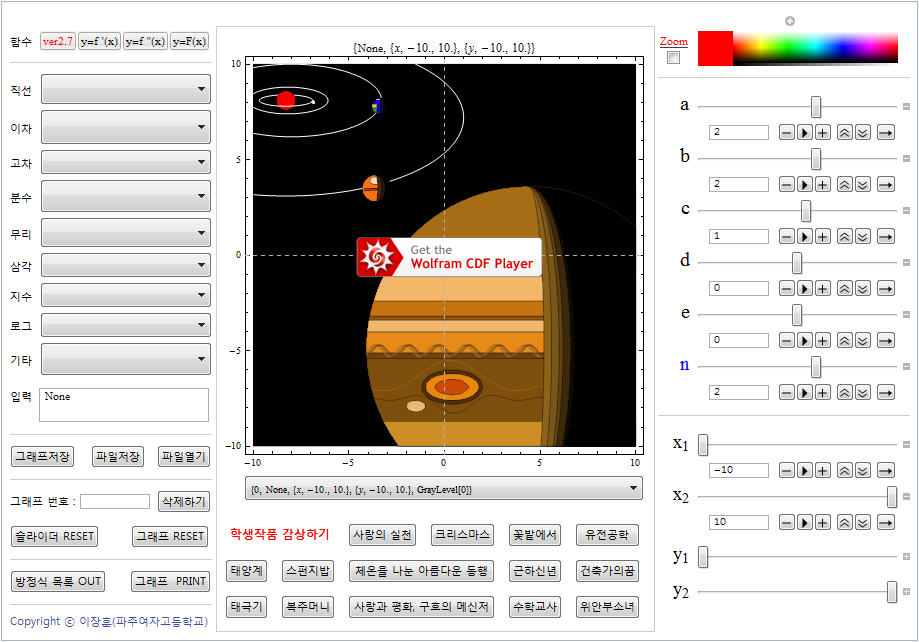919x642 pixels.
Task: Click the faster double-up arrow for d
Action: pos(845,288)
